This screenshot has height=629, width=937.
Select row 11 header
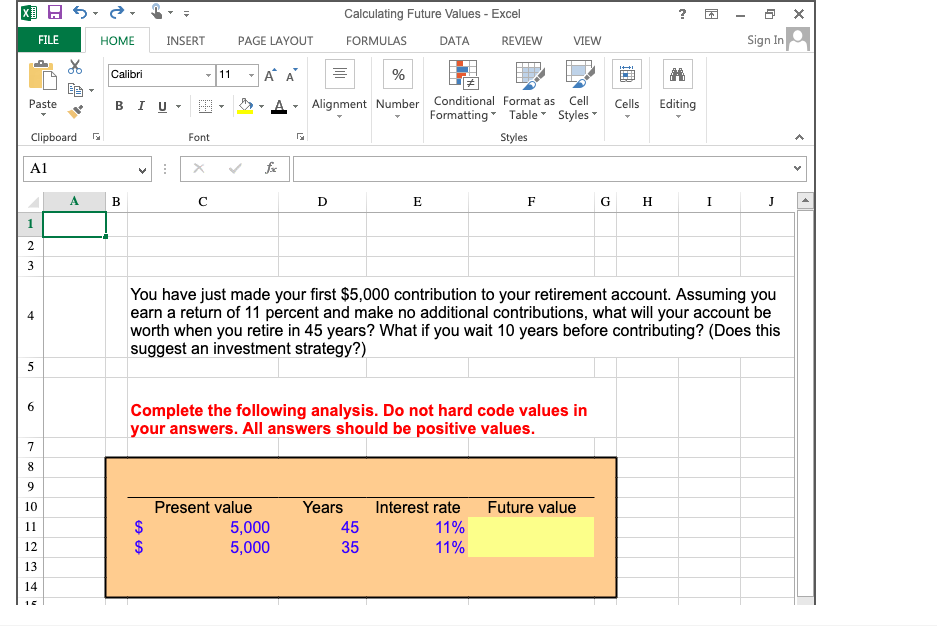click(x=30, y=527)
